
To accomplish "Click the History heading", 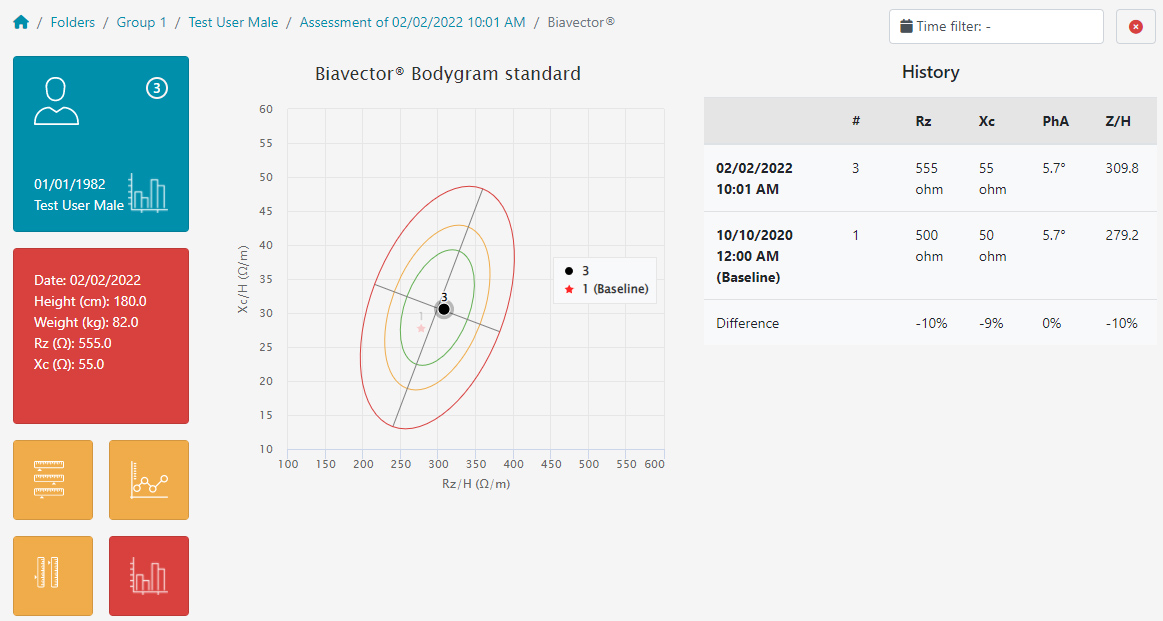I will pyautogui.click(x=930, y=72).
